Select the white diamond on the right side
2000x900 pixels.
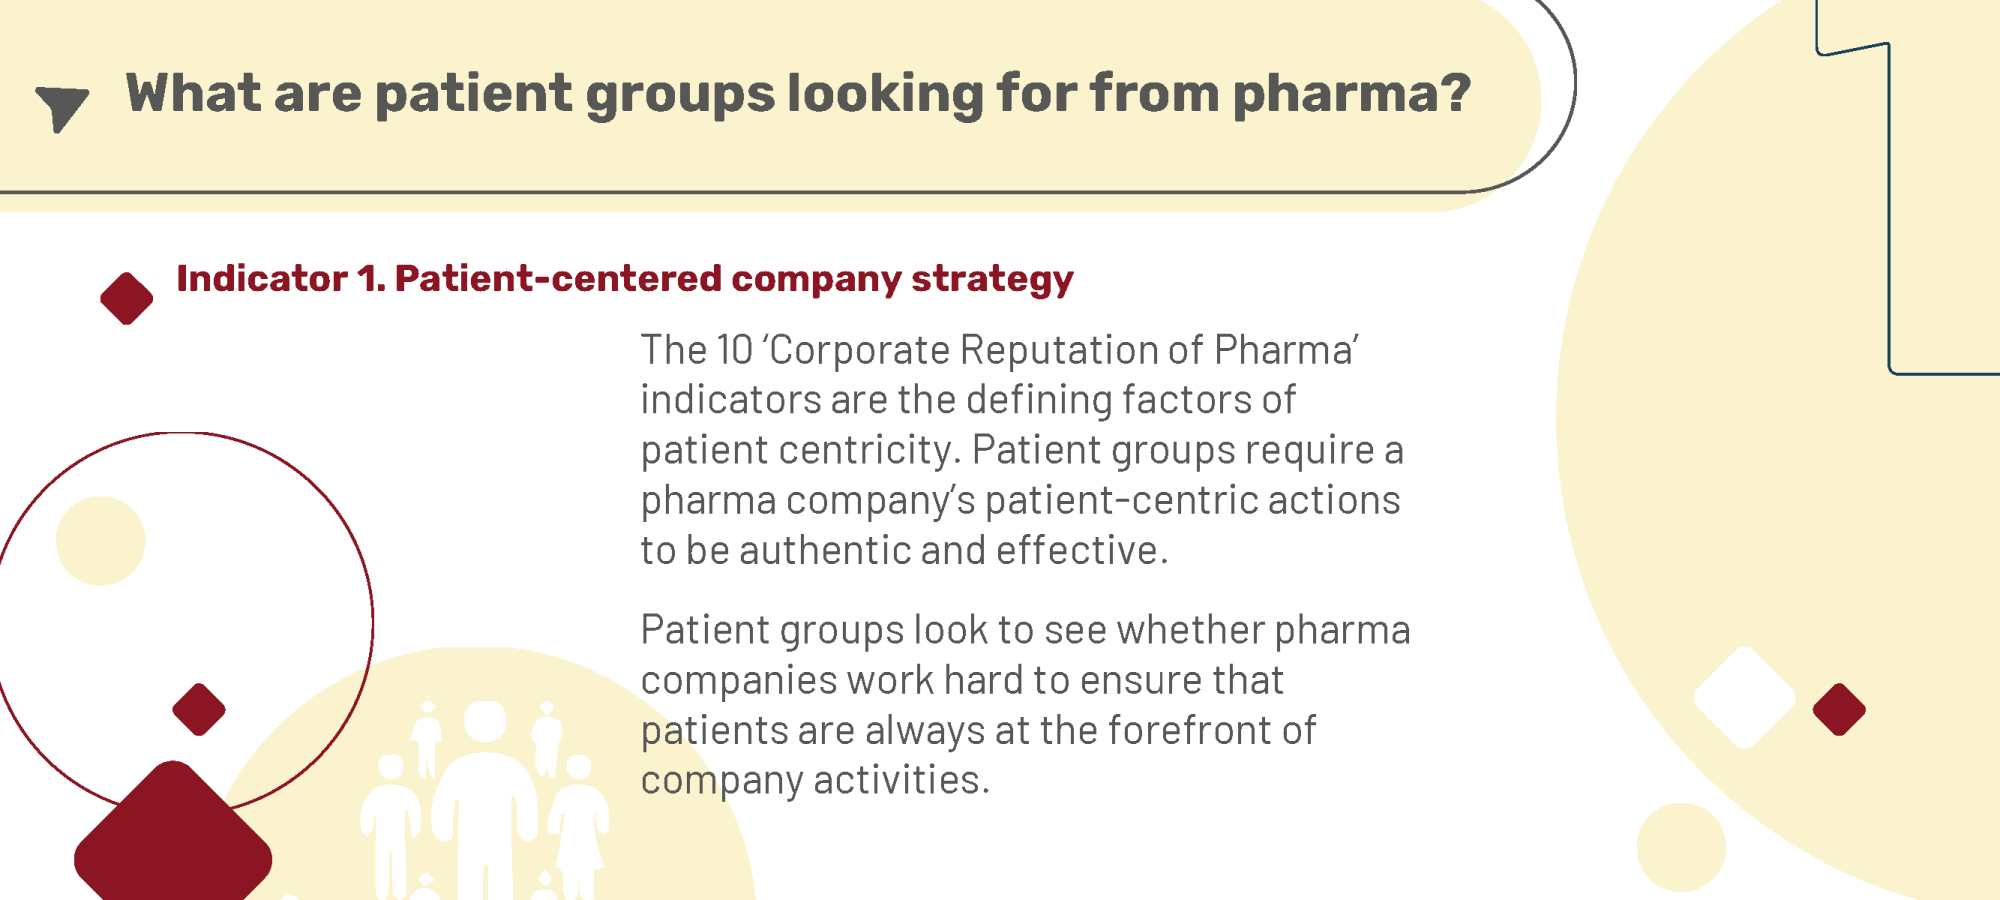tap(1744, 698)
